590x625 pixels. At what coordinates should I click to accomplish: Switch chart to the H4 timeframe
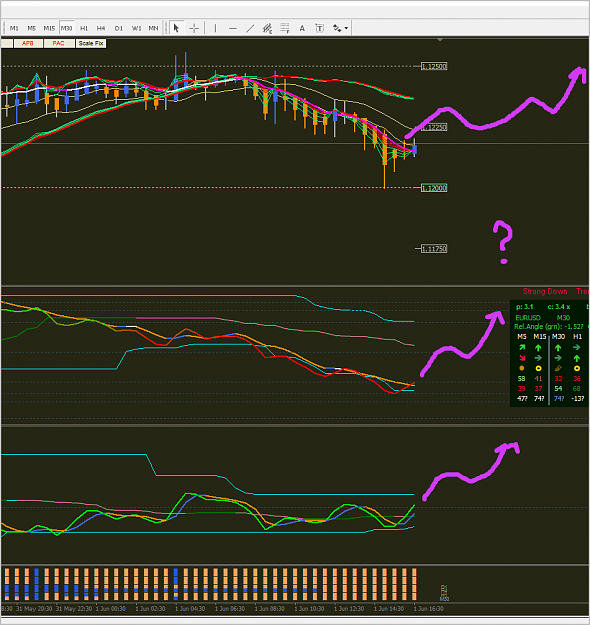[101, 28]
